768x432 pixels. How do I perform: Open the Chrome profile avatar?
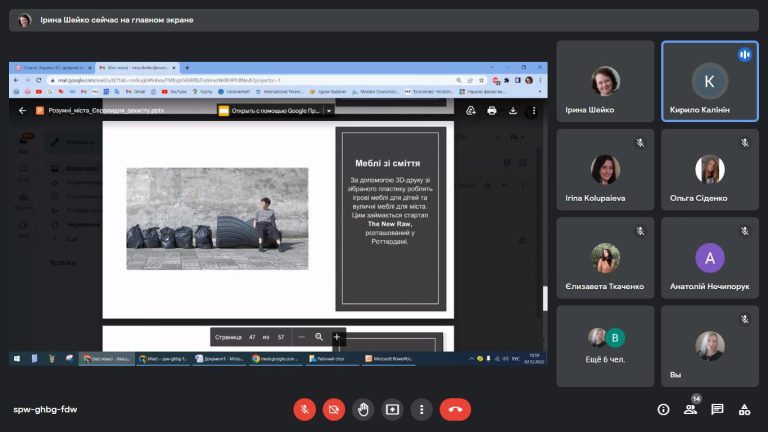pos(529,80)
